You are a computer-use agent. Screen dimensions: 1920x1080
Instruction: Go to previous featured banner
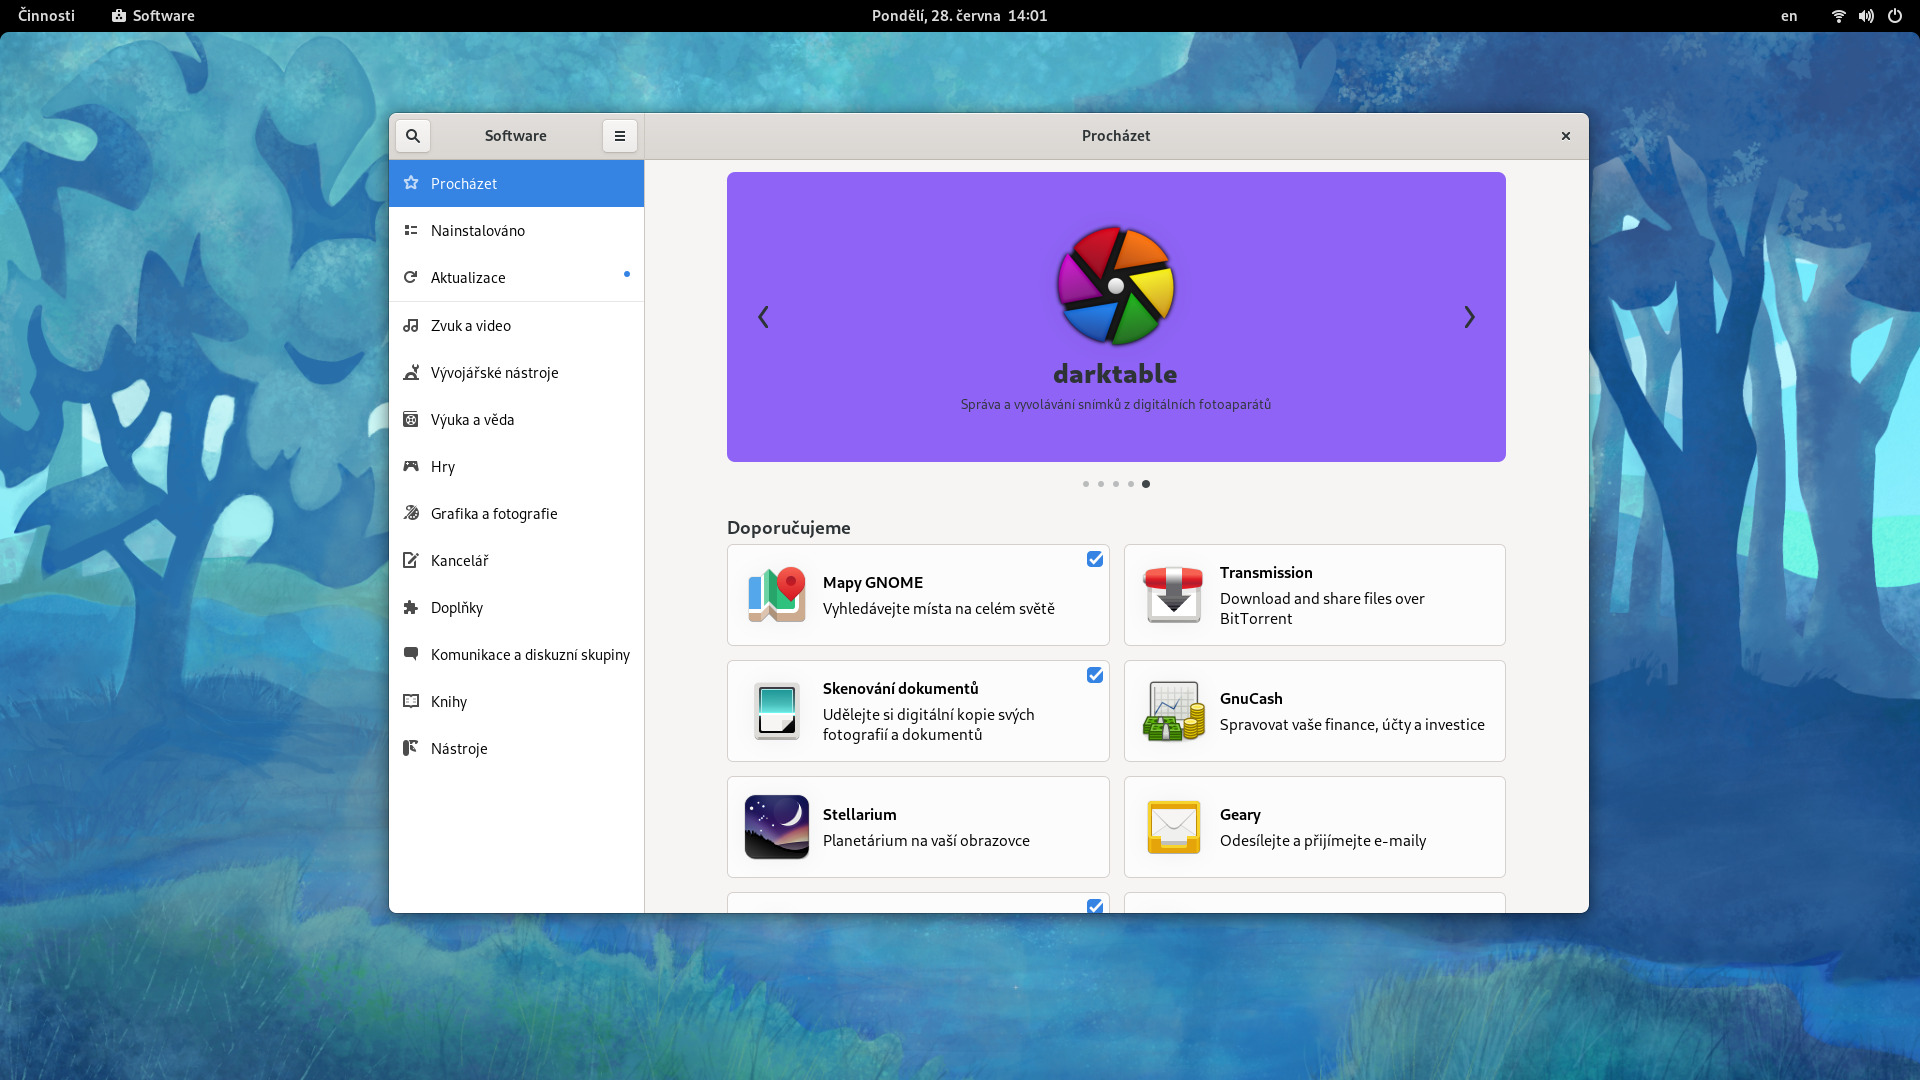763,317
